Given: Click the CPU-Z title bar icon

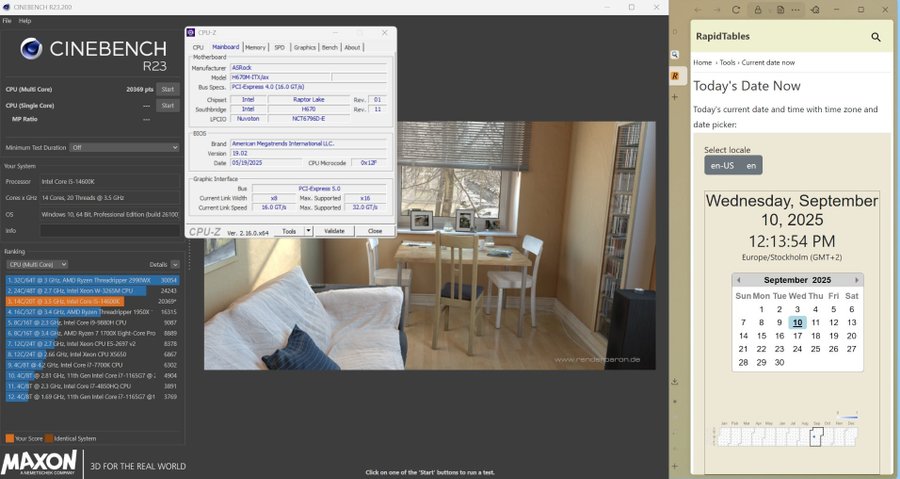Looking at the screenshot, I should 191,33.
